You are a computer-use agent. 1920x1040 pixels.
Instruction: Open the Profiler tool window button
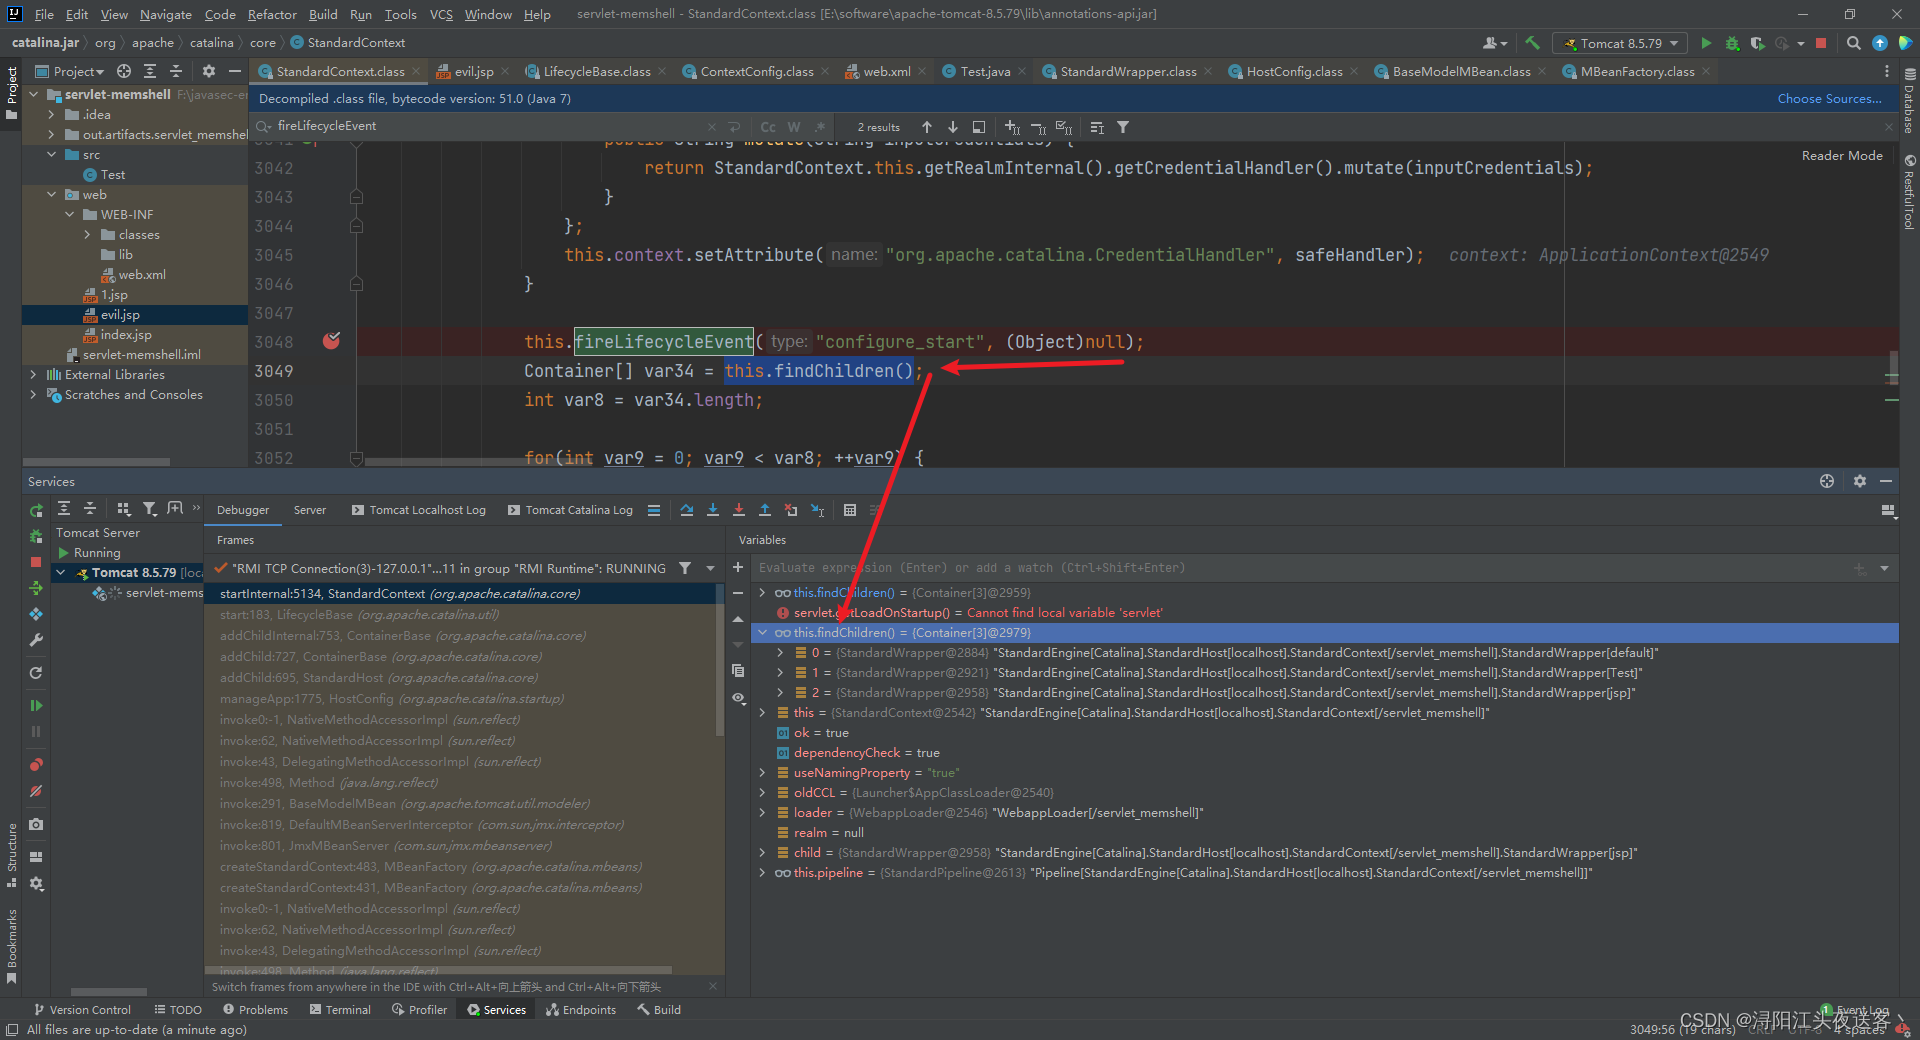point(420,1010)
